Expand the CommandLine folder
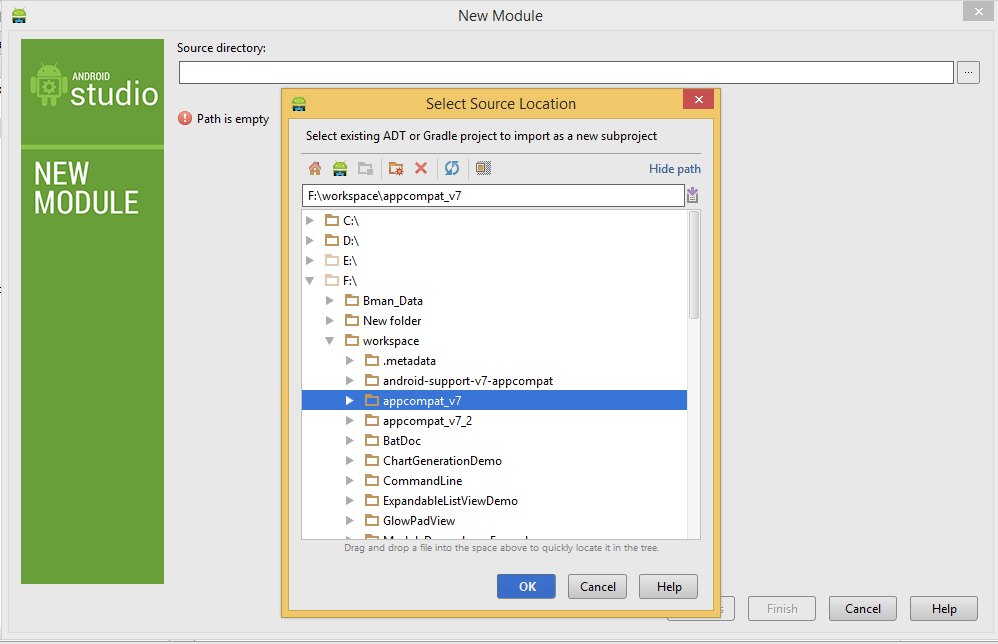The height and width of the screenshot is (644, 998). click(x=350, y=480)
